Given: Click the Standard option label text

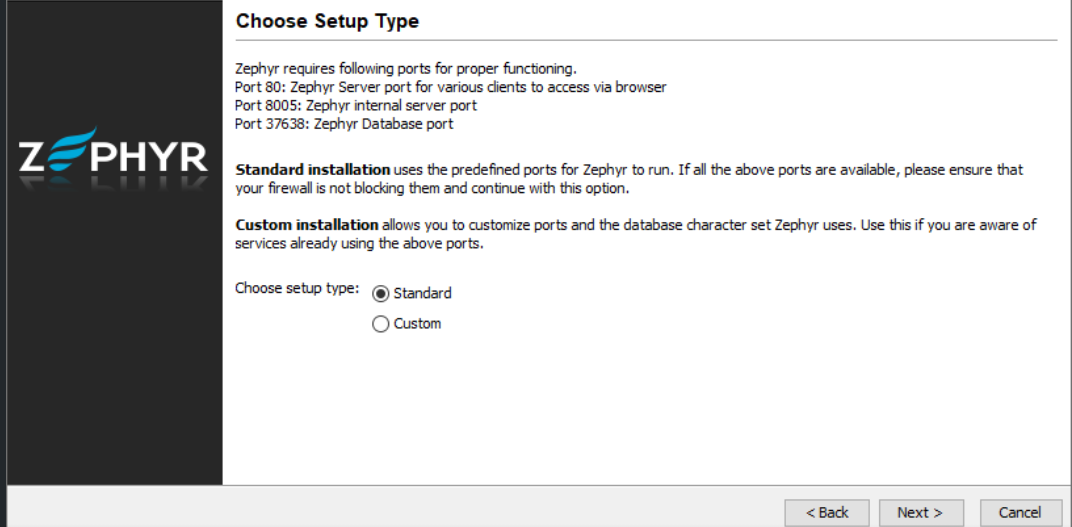Looking at the screenshot, I should [422, 294].
